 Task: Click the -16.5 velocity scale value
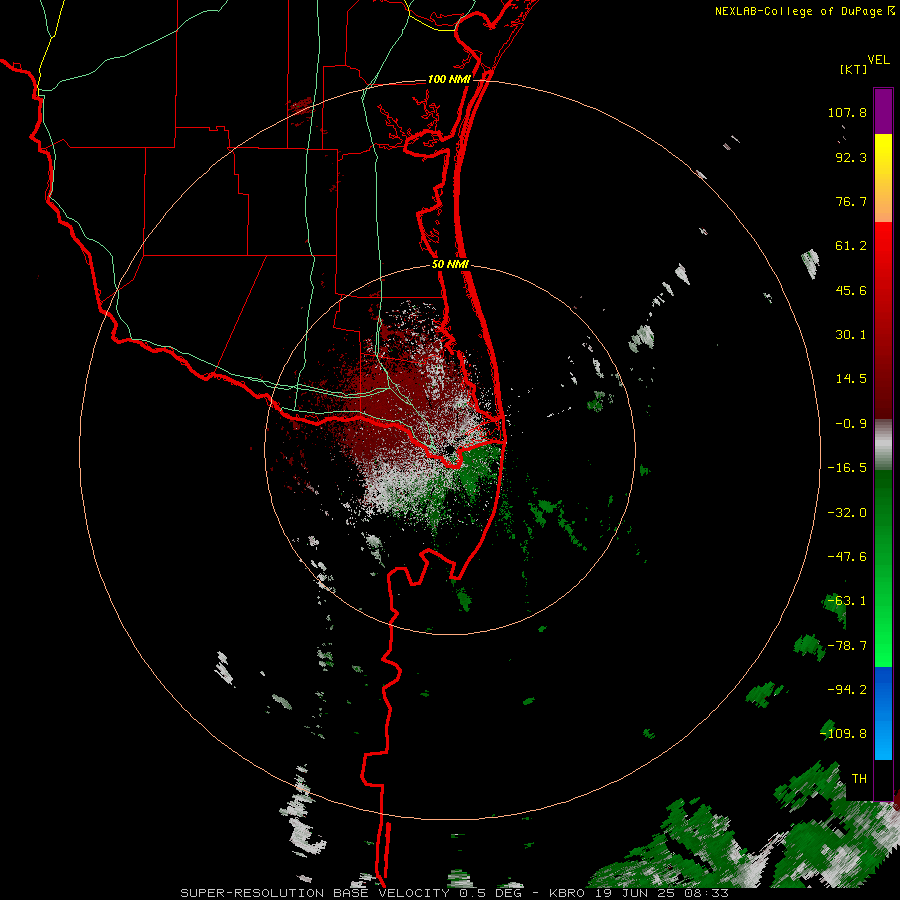click(847, 468)
